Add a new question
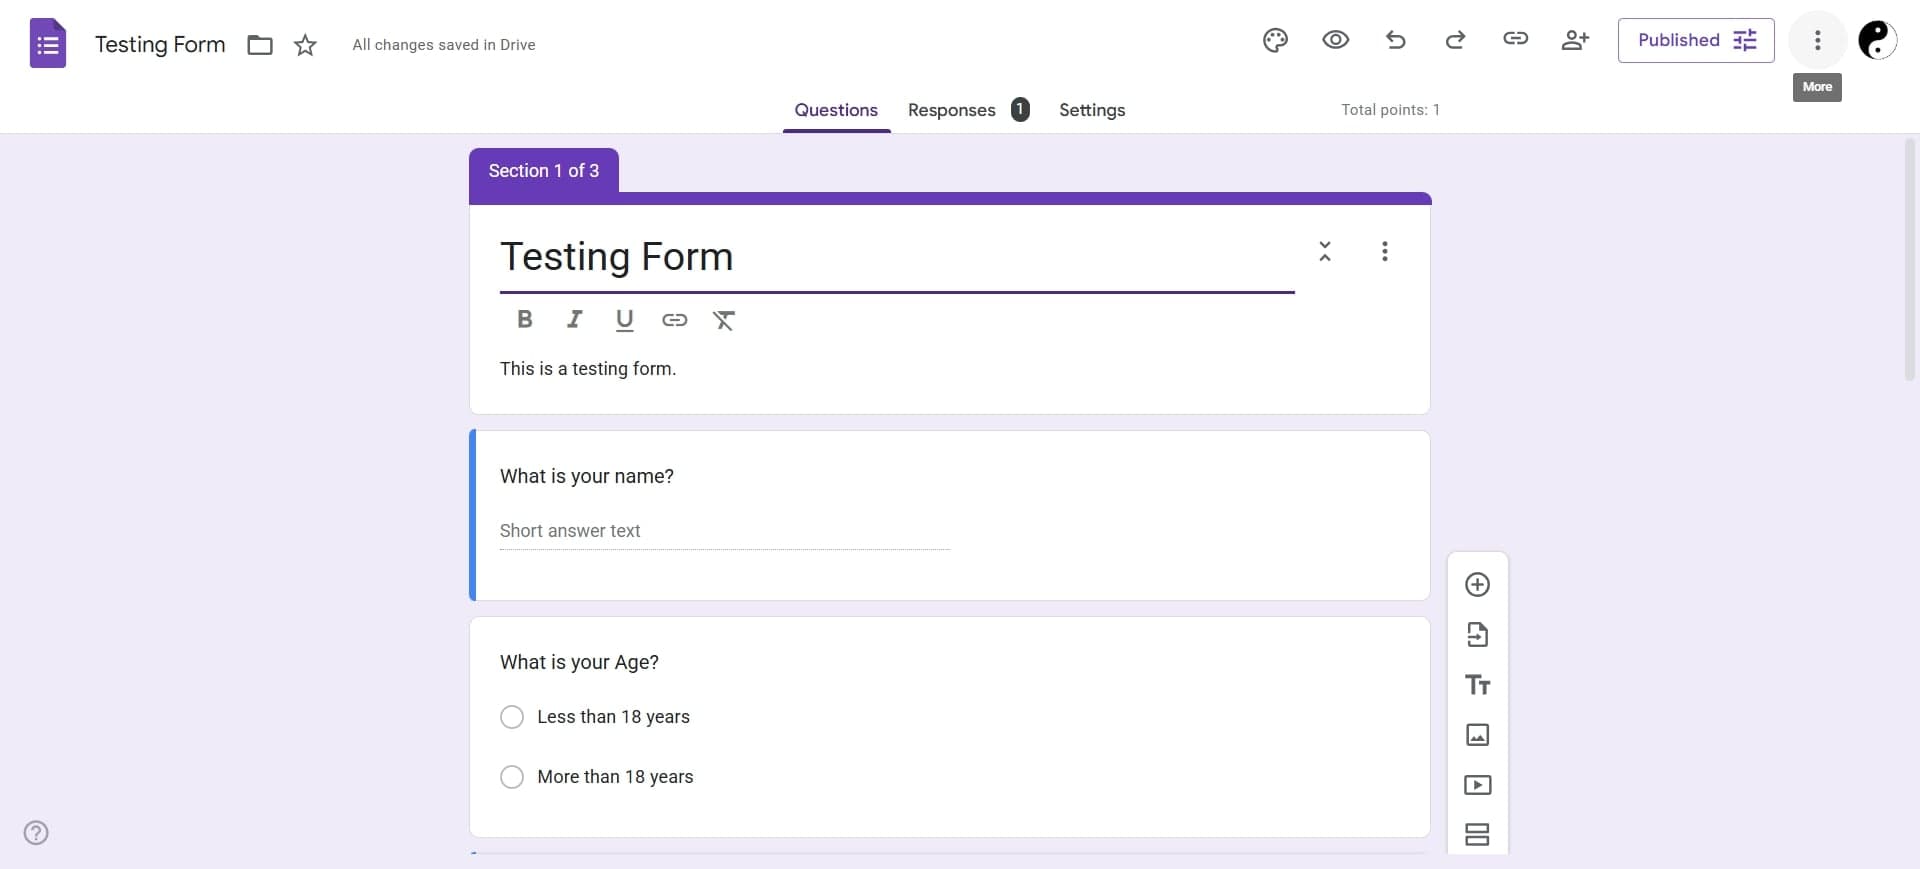1920x869 pixels. click(1477, 585)
